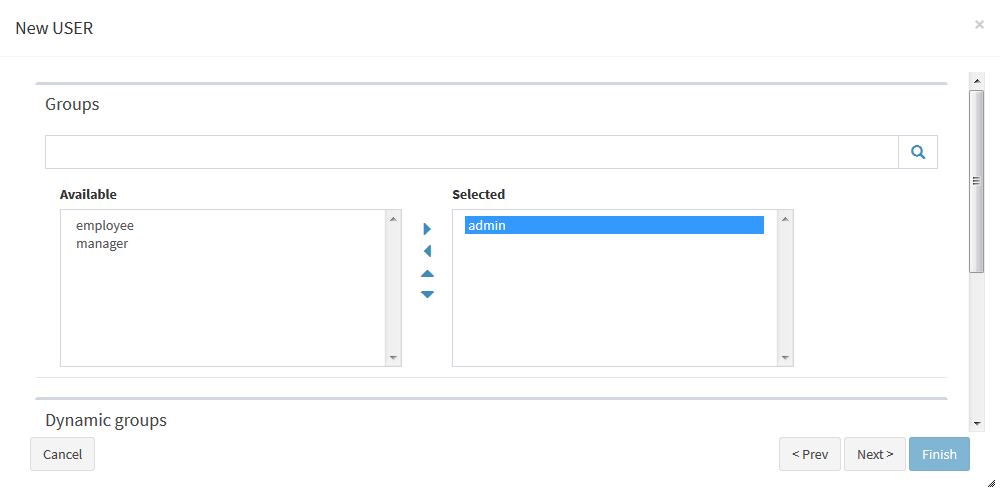The height and width of the screenshot is (492, 1000).
Task: Type in the Groups search field
Action: pyautogui.click(x=471, y=152)
